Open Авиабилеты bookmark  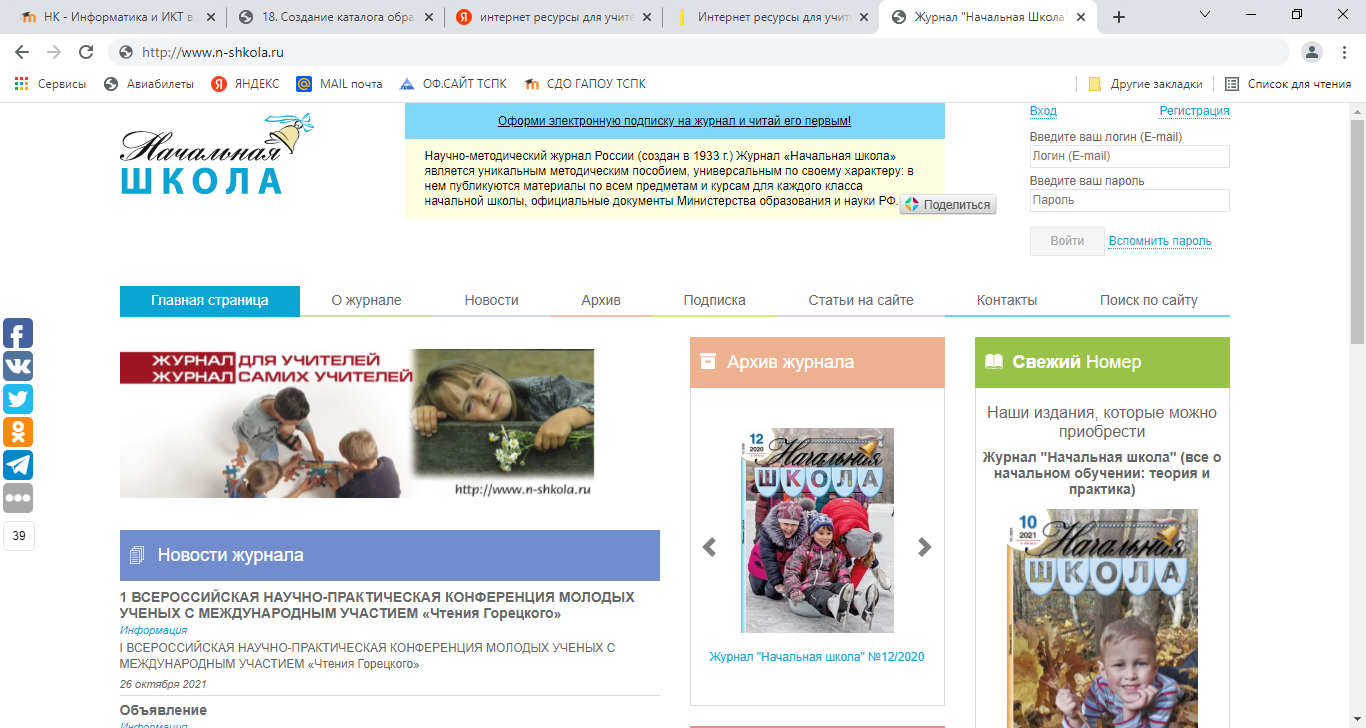(149, 84)
